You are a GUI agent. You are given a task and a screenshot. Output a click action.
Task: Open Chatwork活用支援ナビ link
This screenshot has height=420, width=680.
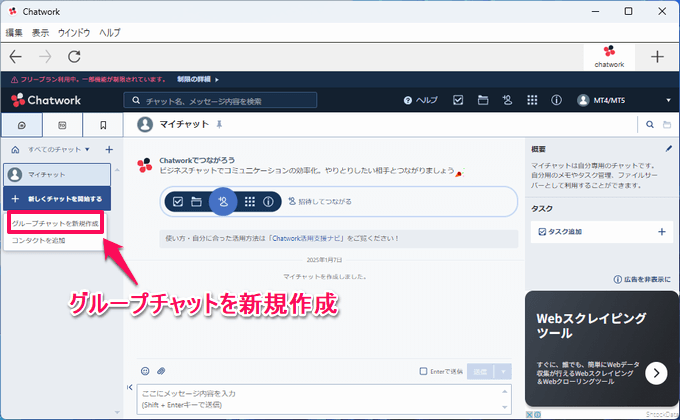tap(308, 238)
